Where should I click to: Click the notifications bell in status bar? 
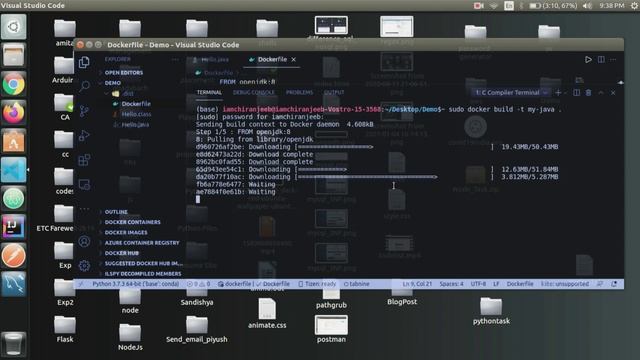(x=614, y=284)
